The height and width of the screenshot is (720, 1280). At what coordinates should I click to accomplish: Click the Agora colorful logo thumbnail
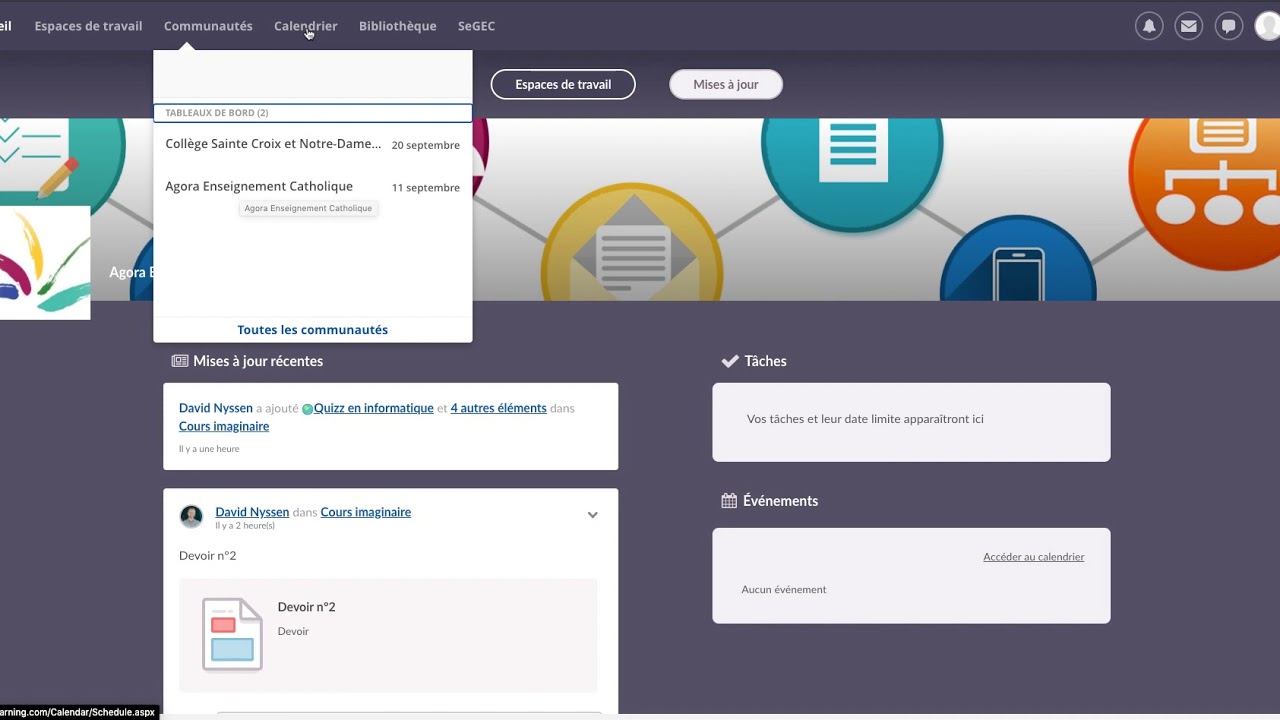coord(45,263)
